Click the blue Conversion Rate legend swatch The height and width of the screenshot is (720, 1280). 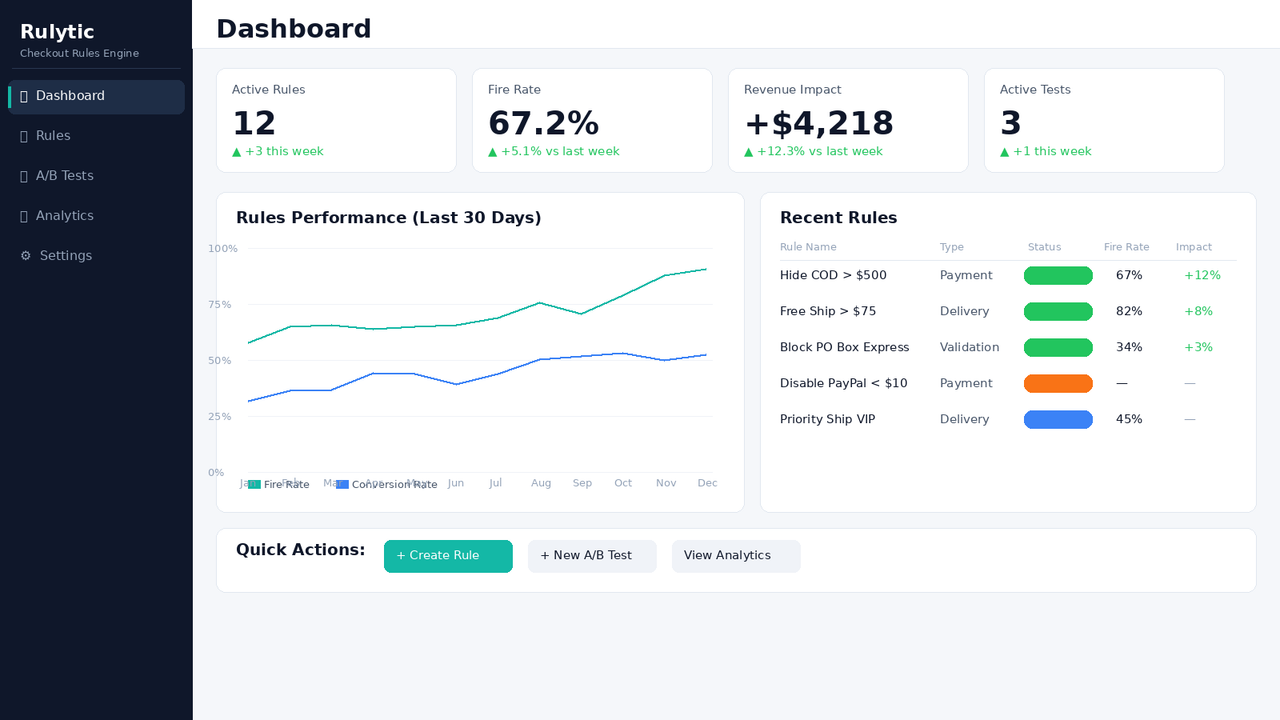[342, 484]
